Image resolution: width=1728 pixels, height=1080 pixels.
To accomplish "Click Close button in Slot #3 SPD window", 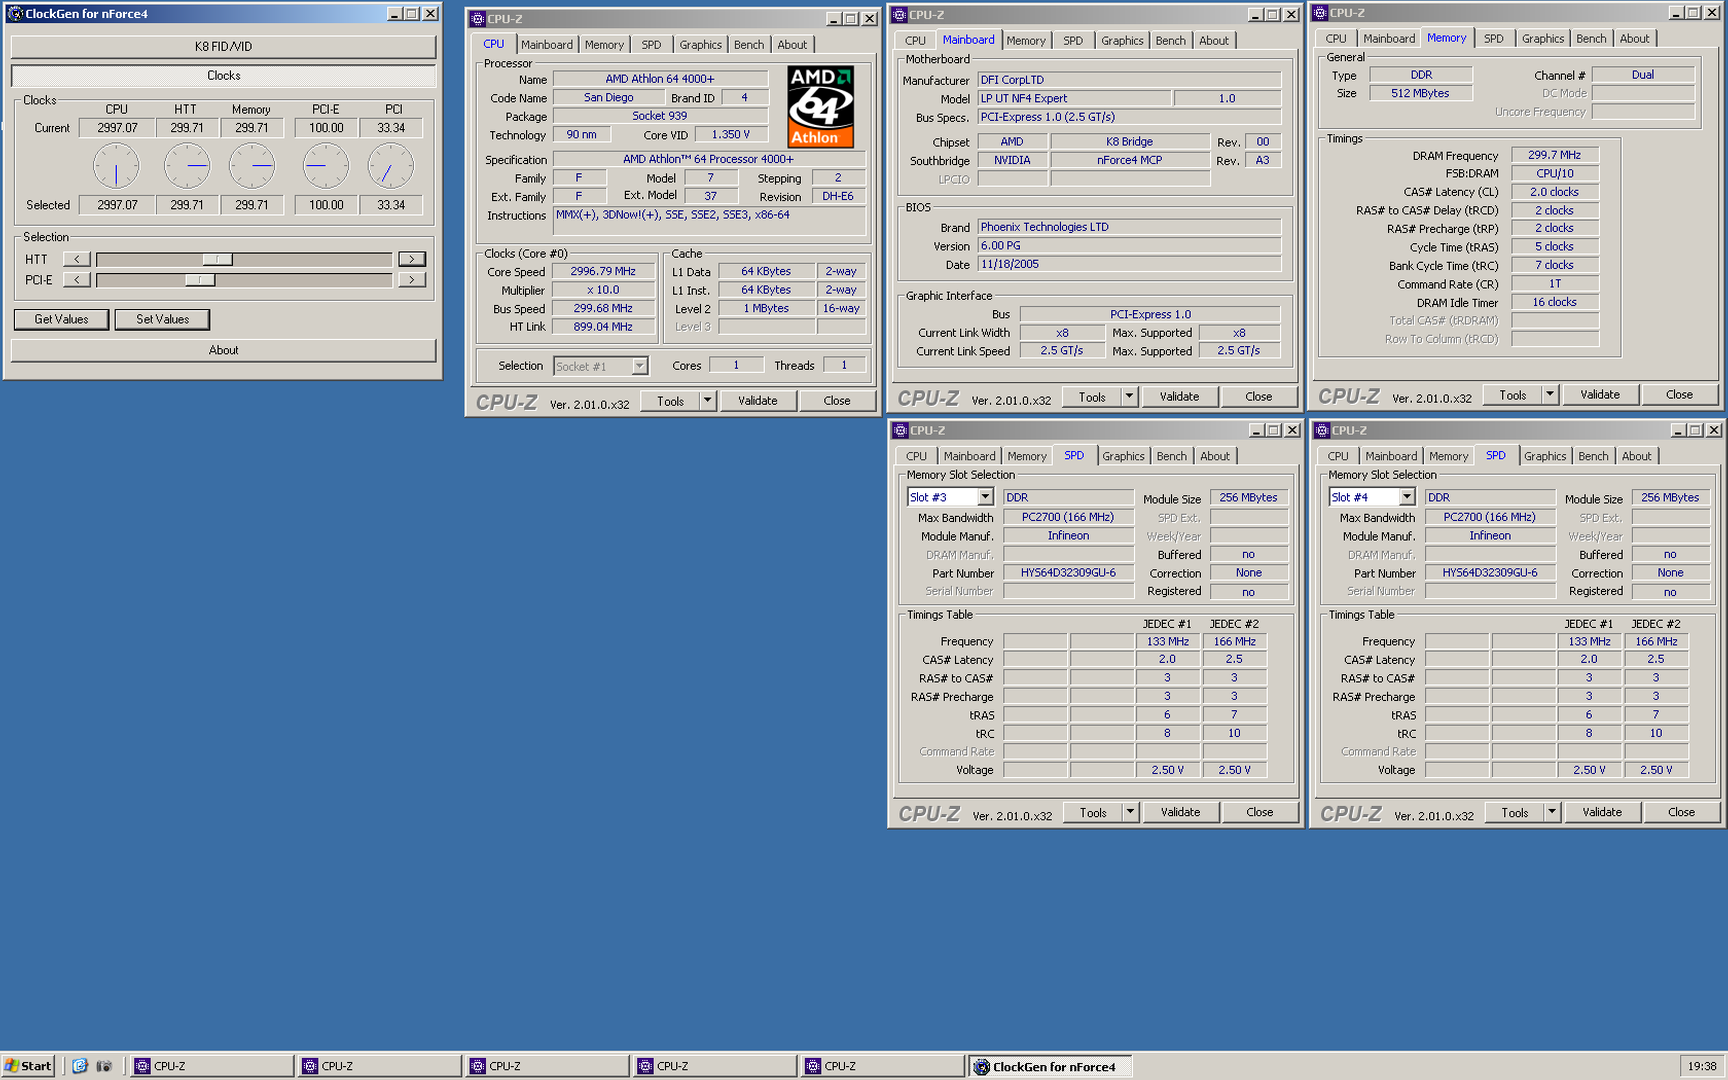I will click(1260, 813).
